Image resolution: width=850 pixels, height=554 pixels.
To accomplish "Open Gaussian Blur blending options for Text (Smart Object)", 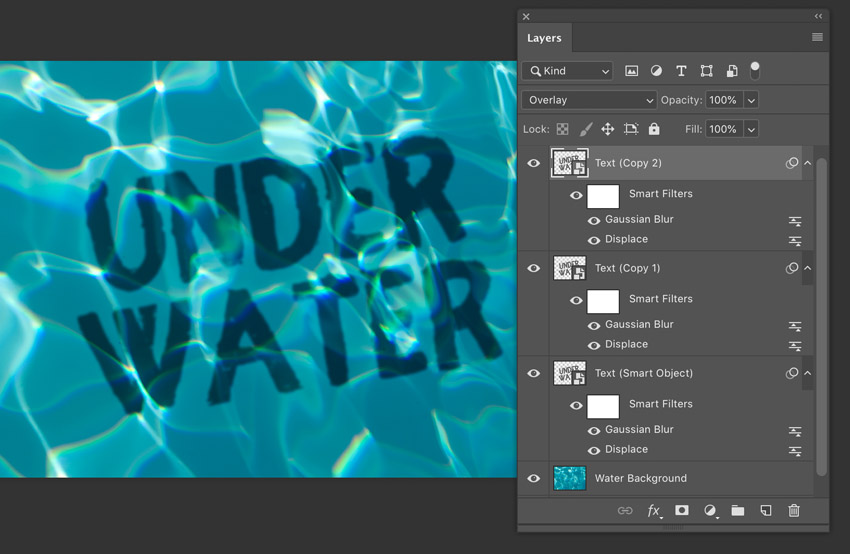I will pos(795,431).
